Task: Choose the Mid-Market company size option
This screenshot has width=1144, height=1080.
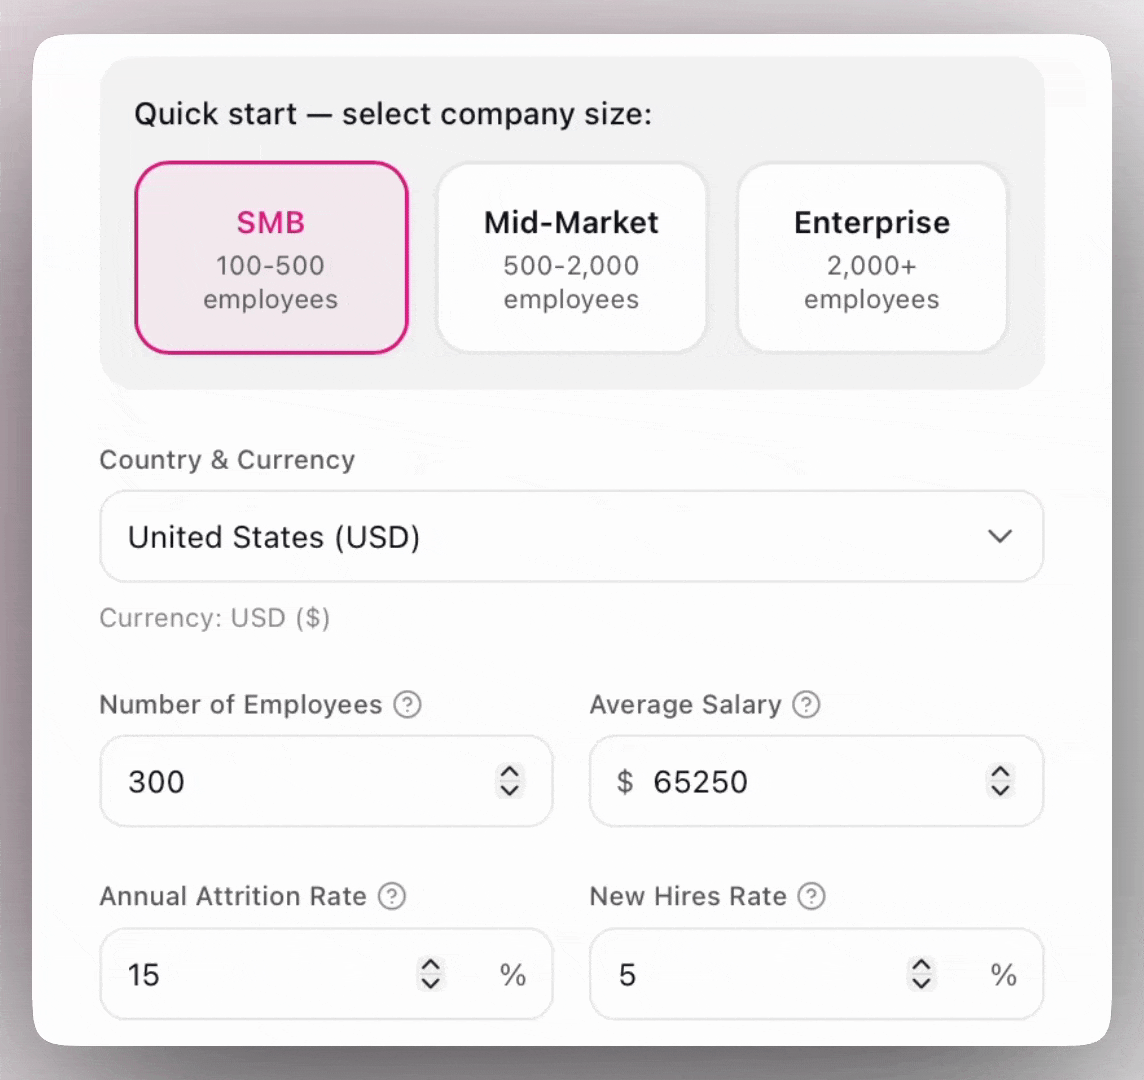Action: point(571,258)
